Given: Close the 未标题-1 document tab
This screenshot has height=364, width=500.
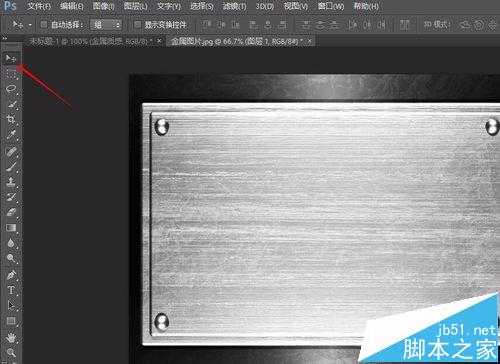Looking at the screenshot, I should point(159,41).
